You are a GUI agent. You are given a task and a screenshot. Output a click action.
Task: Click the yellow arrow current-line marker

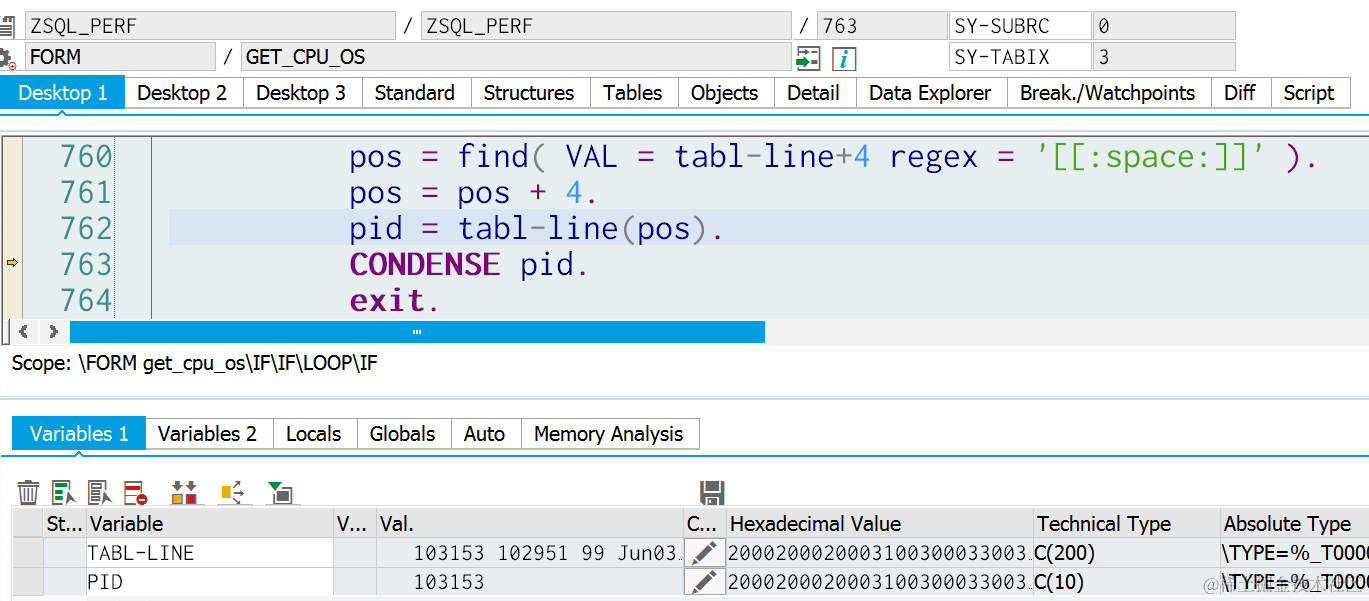(12, 263)
